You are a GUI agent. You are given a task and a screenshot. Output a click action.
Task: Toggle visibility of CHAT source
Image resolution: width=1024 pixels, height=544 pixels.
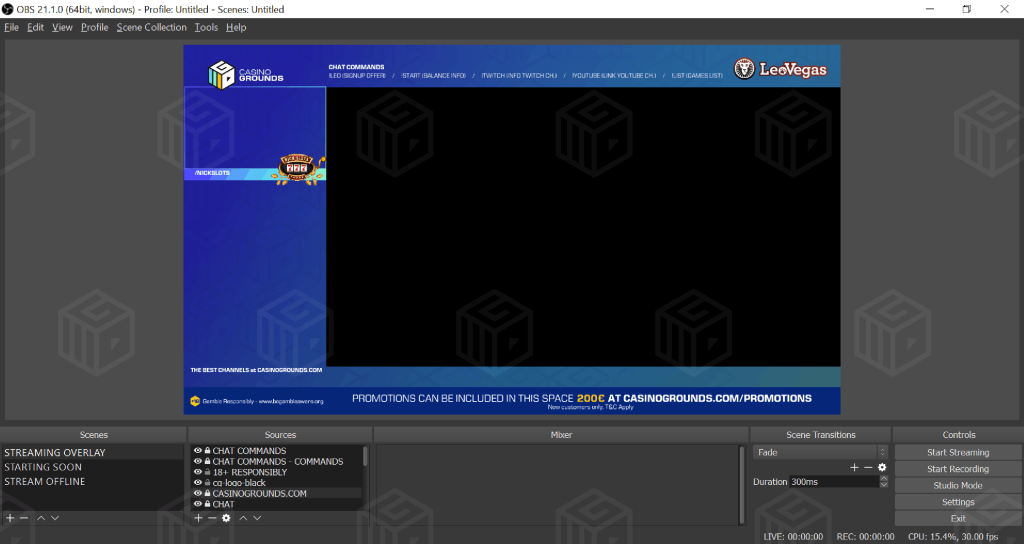click(198, 504)
